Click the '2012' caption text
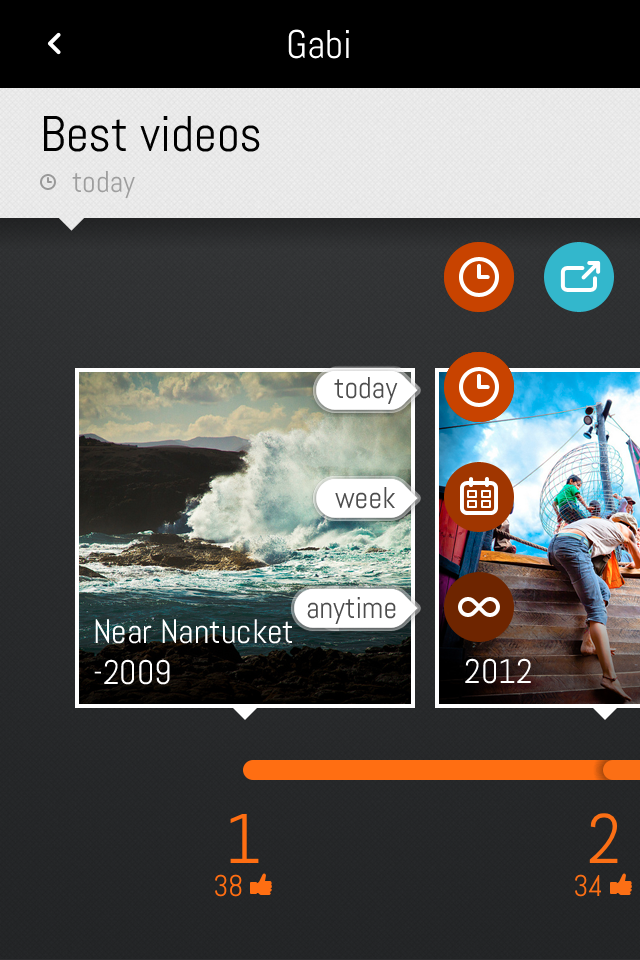Screen dimensions: 640x960 tap(498, 672)
